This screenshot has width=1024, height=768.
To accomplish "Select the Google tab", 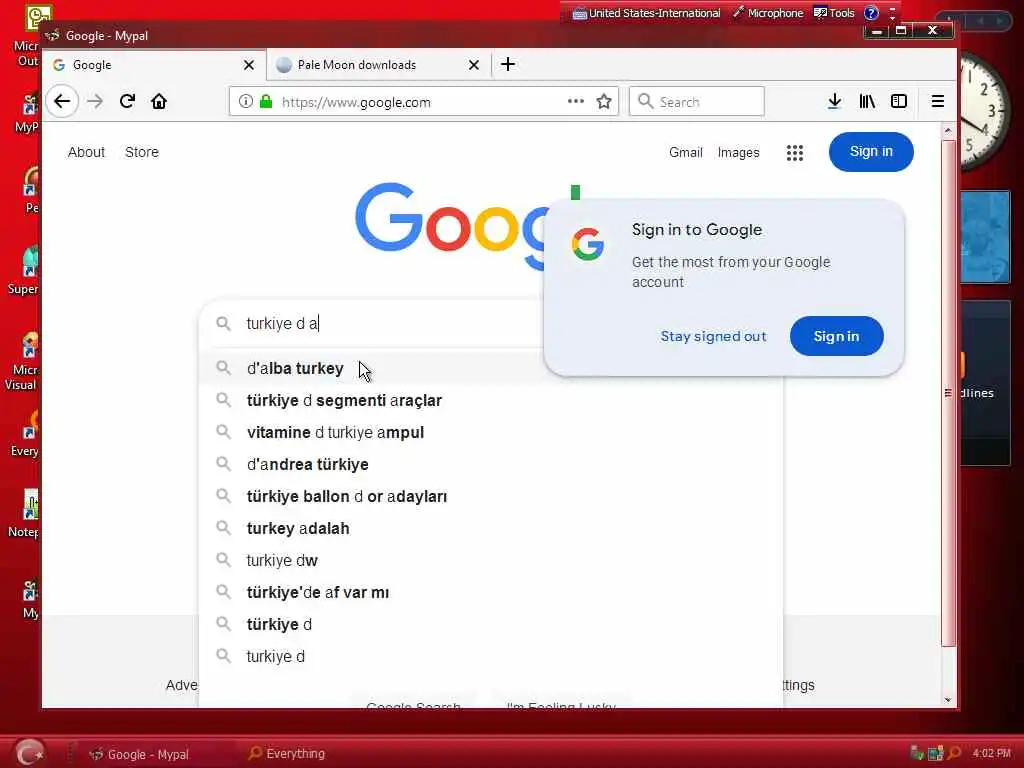I will click(x=154, y=65).
